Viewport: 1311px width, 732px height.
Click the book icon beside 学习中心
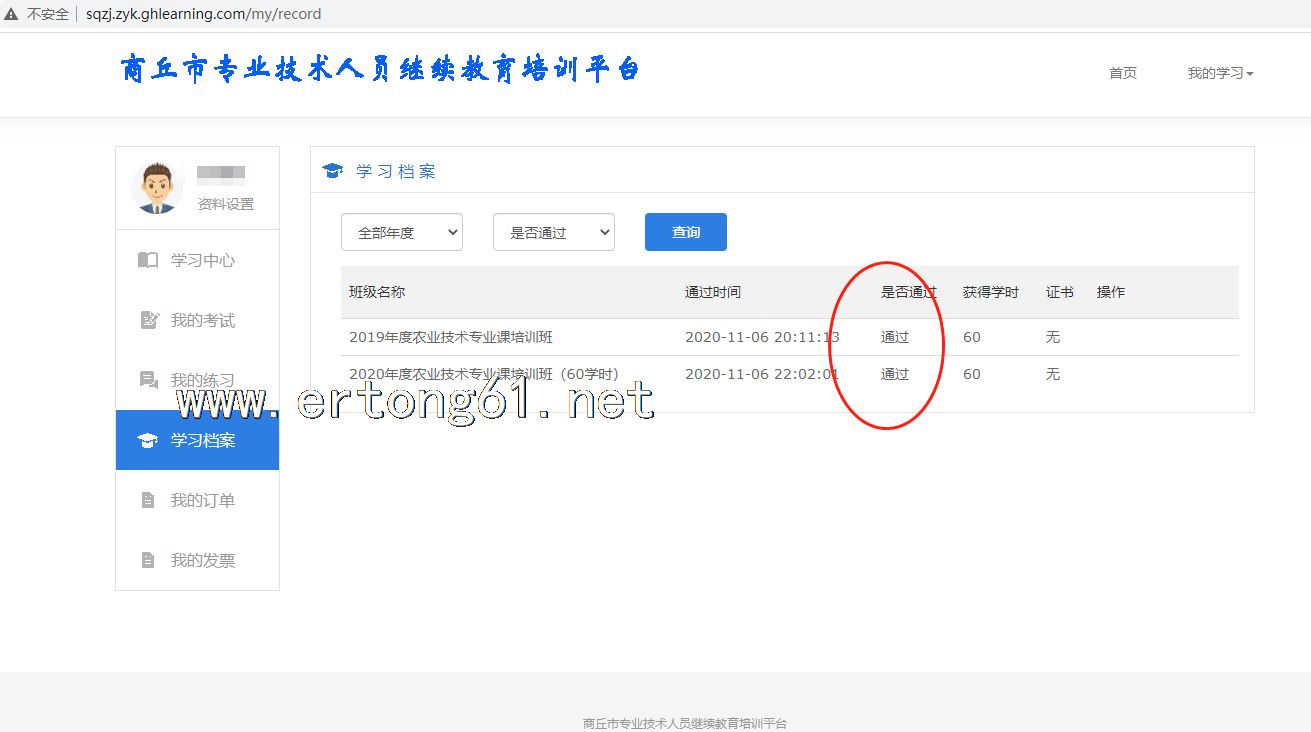click(x=148, y=260)
